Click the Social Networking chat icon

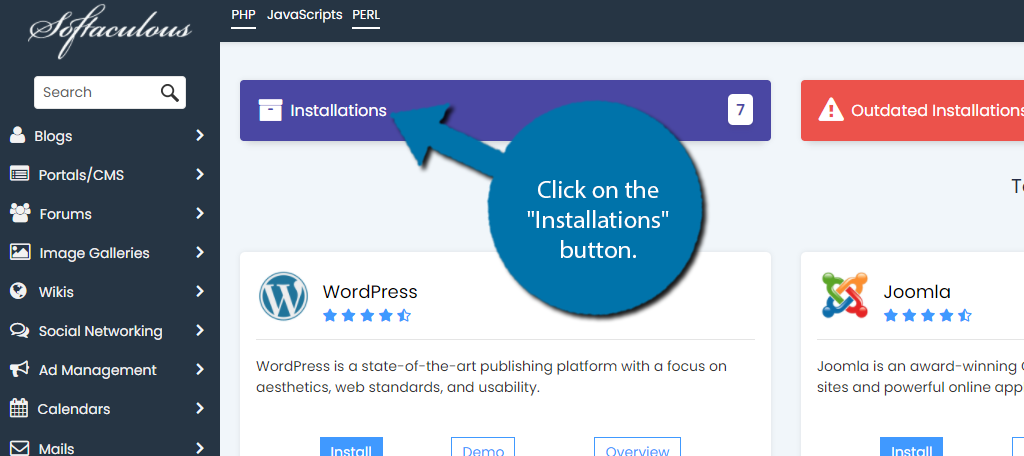click(x=19, y=331)
